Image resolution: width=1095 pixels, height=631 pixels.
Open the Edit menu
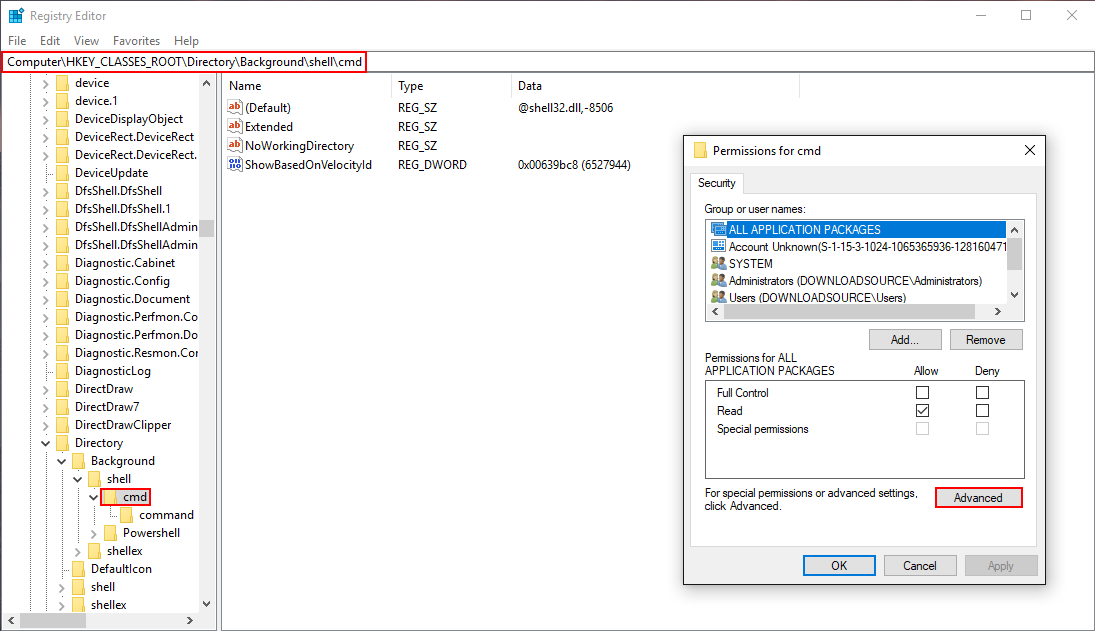click(50, 40)
